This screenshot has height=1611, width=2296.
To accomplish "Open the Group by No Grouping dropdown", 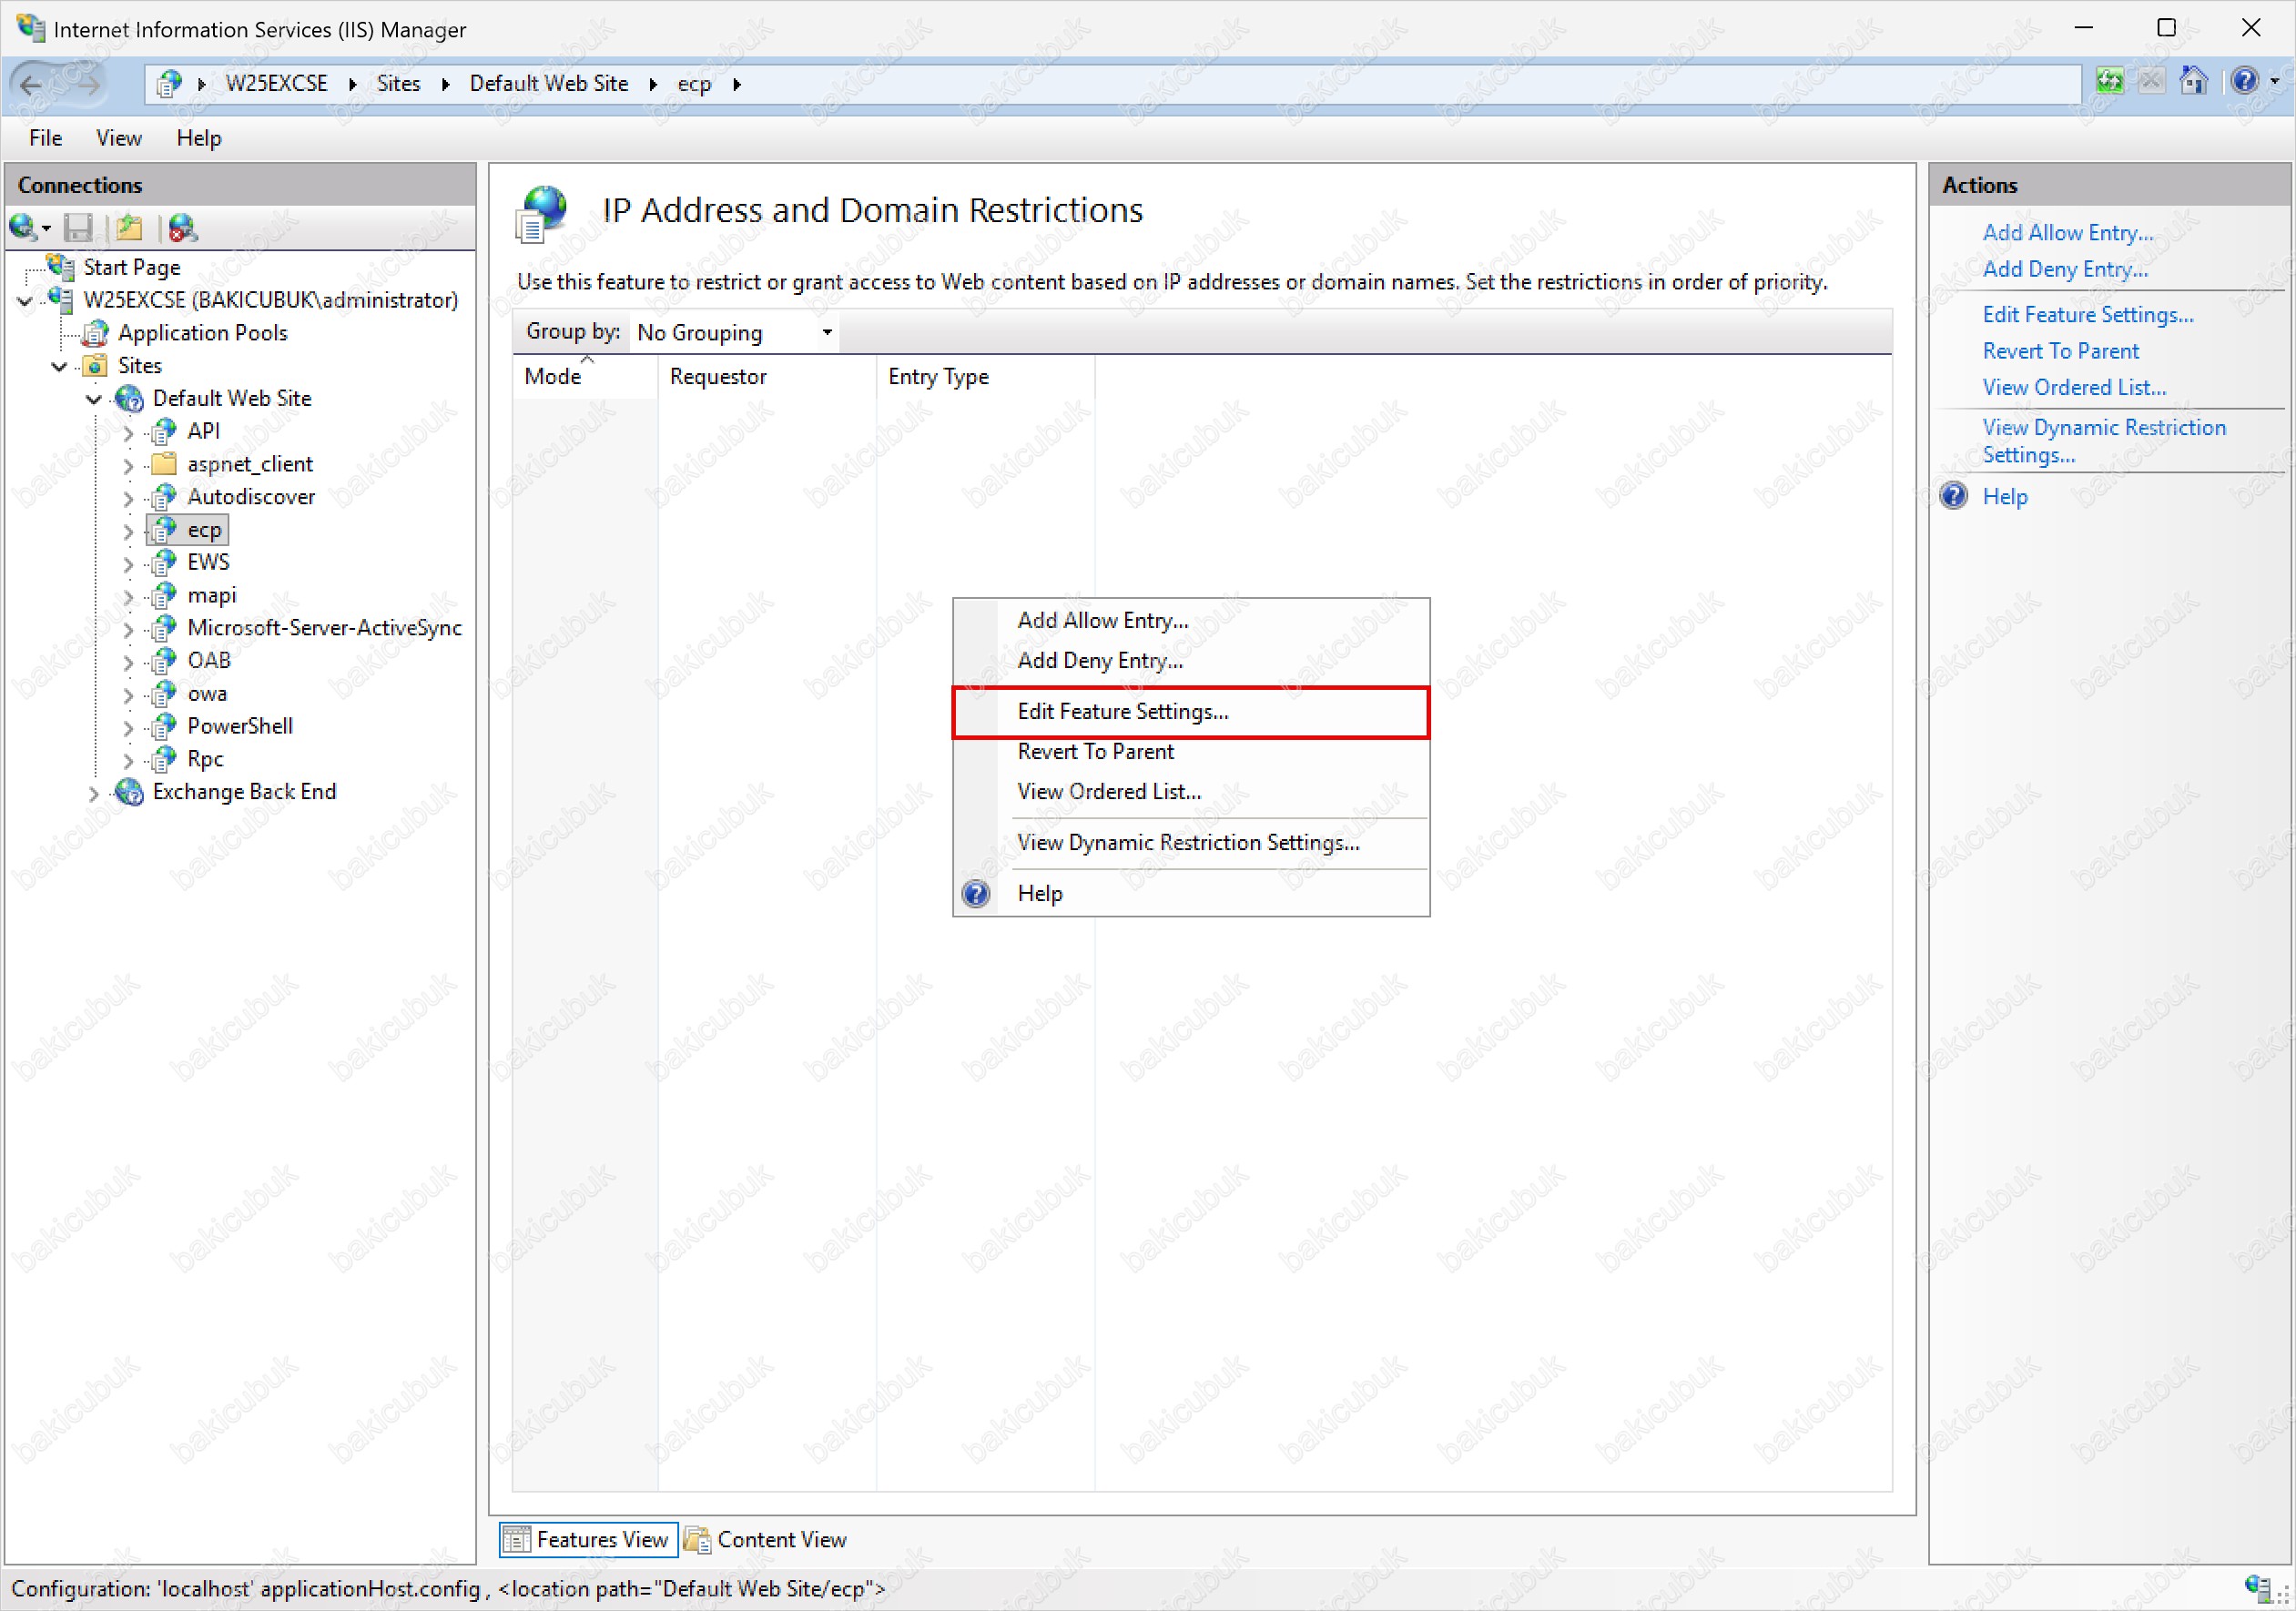I will [734, 332].
